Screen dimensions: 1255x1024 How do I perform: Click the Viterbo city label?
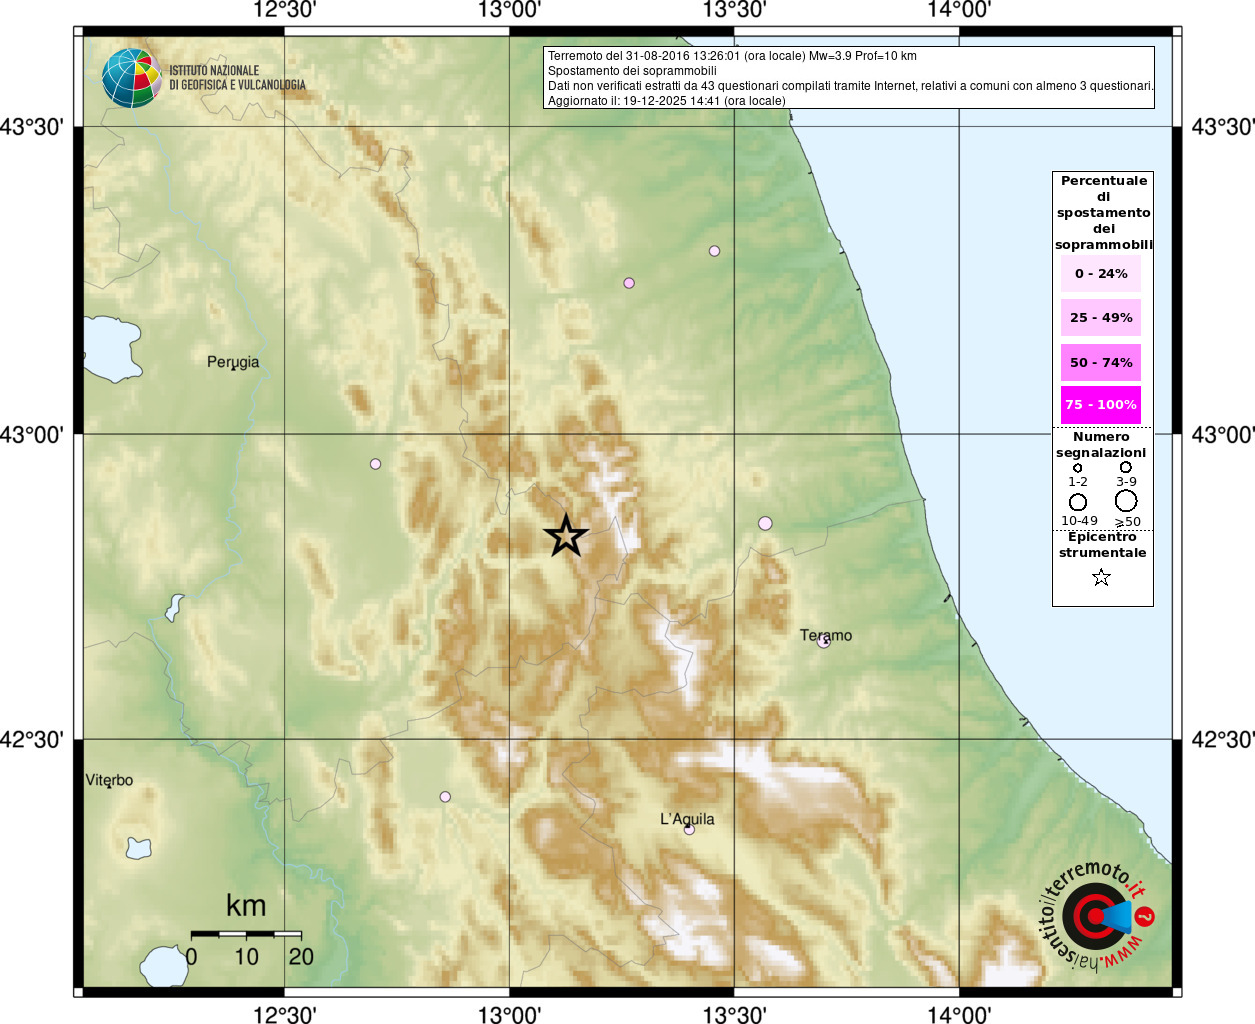click(x=109, y=780)
